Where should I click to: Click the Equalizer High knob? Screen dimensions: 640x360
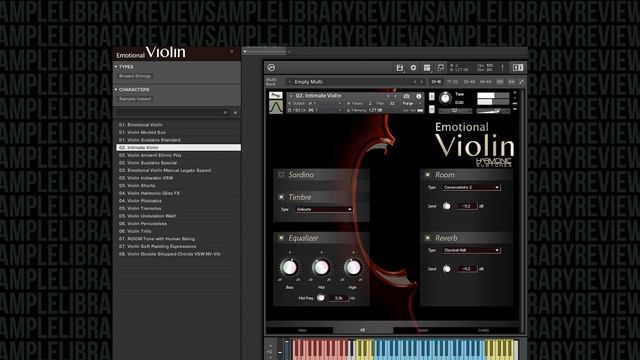(x=352, y=268)
